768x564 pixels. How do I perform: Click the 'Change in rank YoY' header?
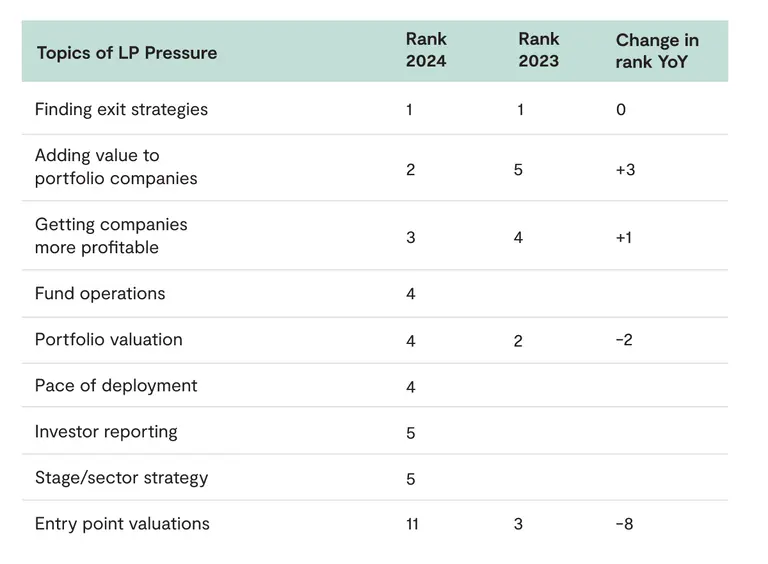(x=657, y=51)
